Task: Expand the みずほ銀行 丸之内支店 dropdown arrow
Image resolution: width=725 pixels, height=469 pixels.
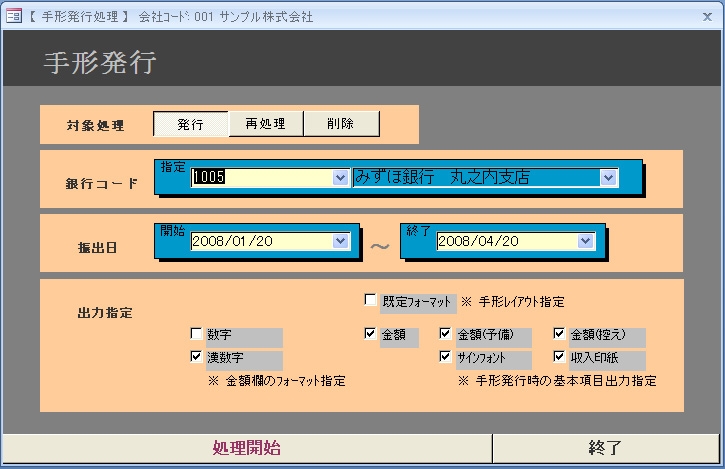Action: [608, 178]
